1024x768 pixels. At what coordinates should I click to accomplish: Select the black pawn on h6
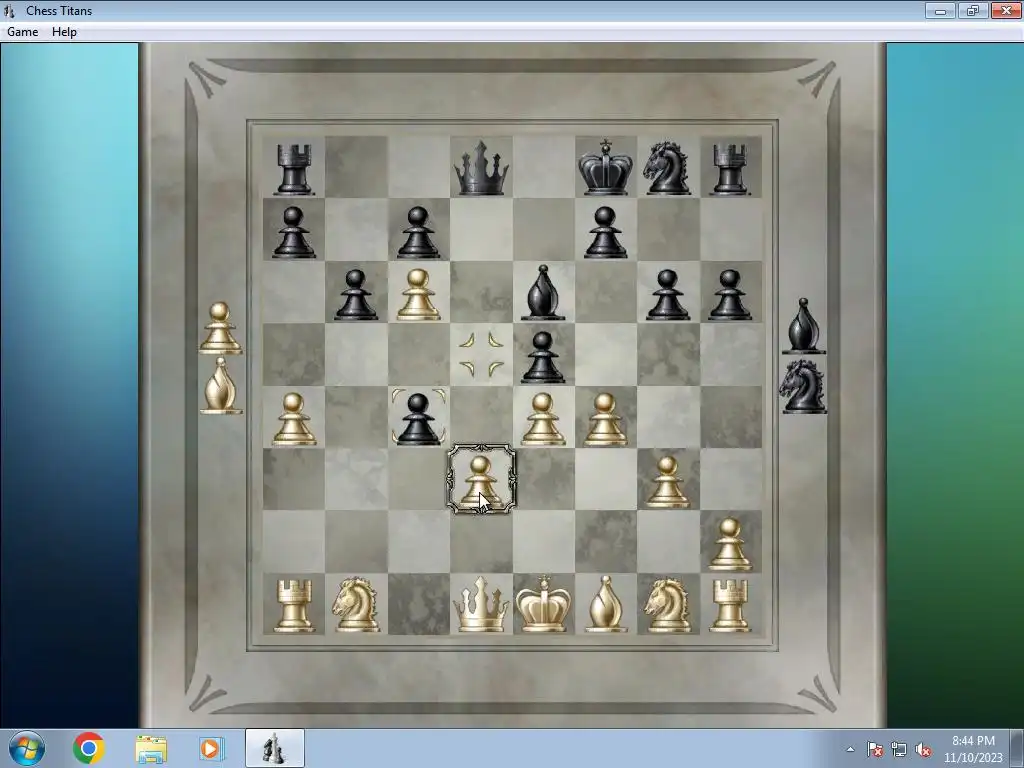[730, 295]
